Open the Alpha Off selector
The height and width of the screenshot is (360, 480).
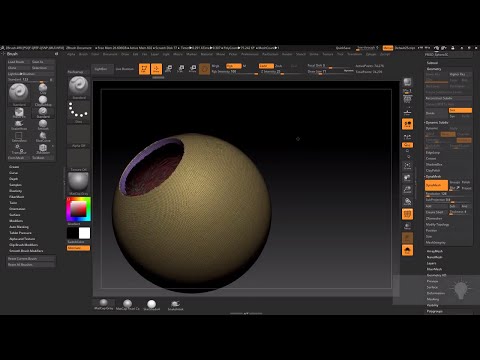(79, 136)
